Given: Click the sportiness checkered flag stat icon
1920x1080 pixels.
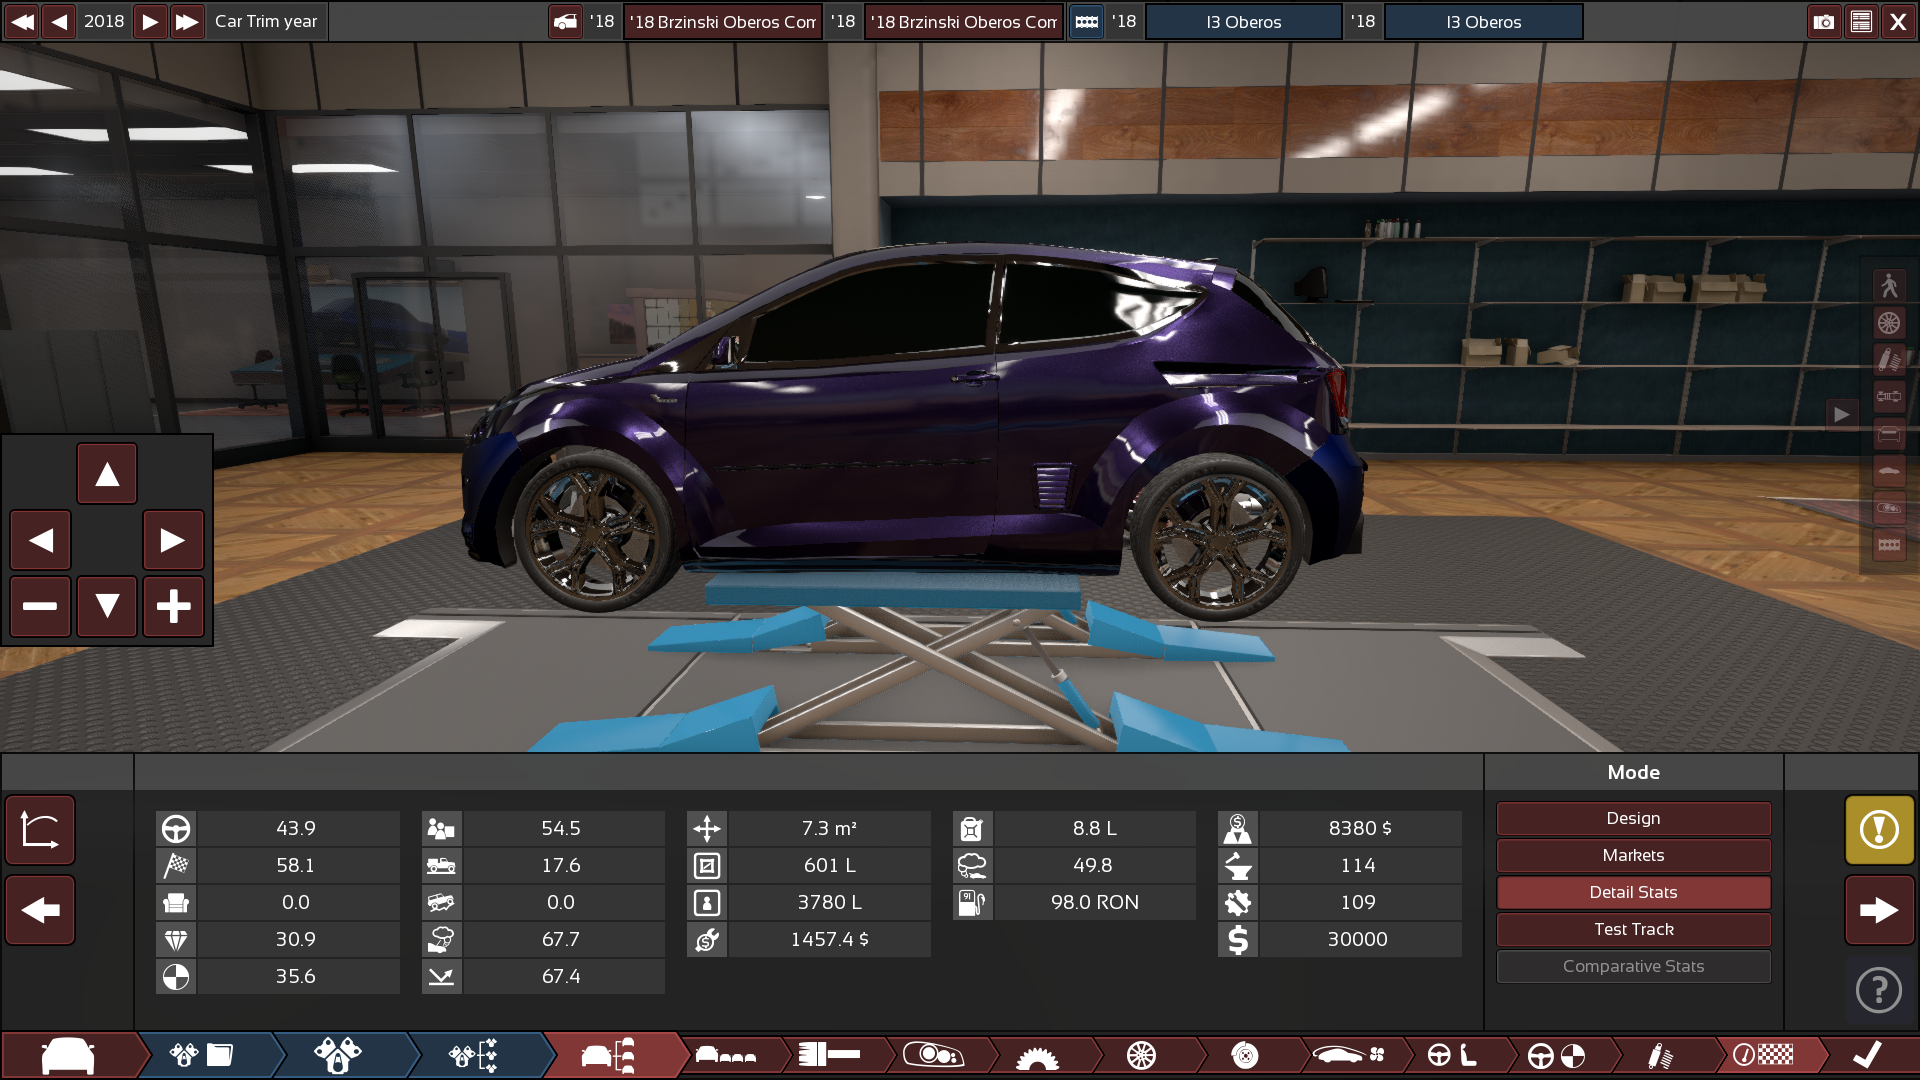Looking at the screenshot, I should 176,866.
